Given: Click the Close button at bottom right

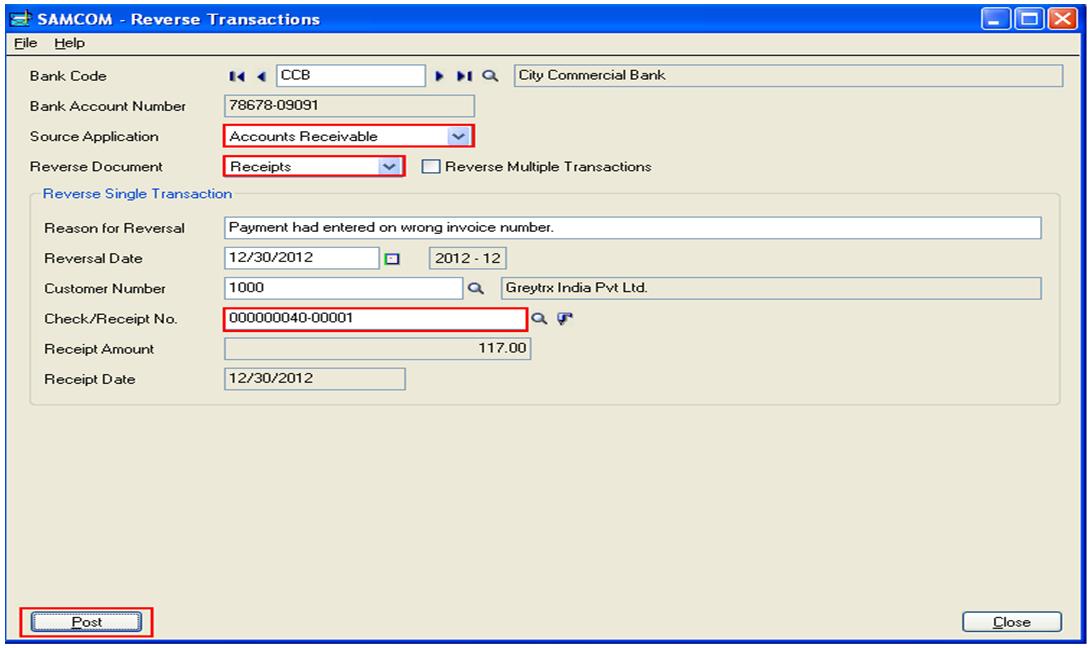Looking at the screenshot, I should point(1012,622).
